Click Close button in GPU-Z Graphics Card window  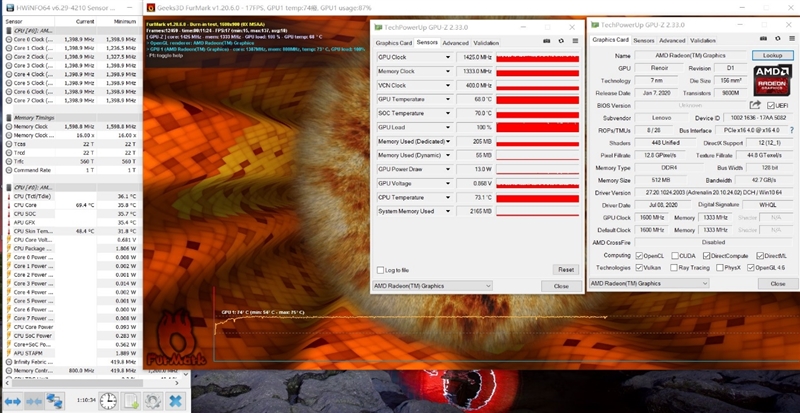(778, 283)
